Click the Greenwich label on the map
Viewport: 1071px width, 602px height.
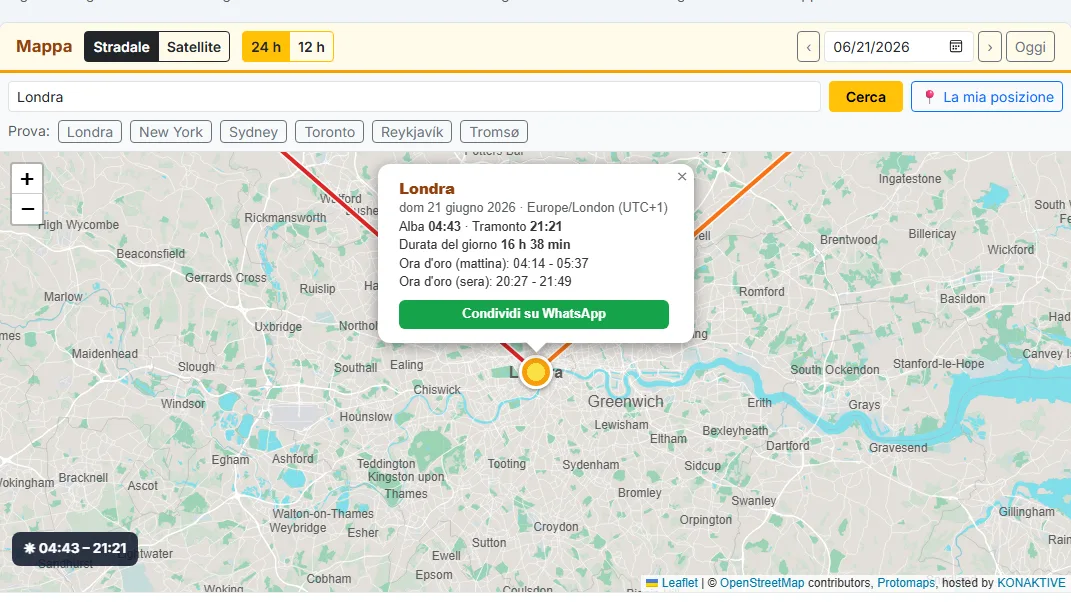click(x=626, y=402)
